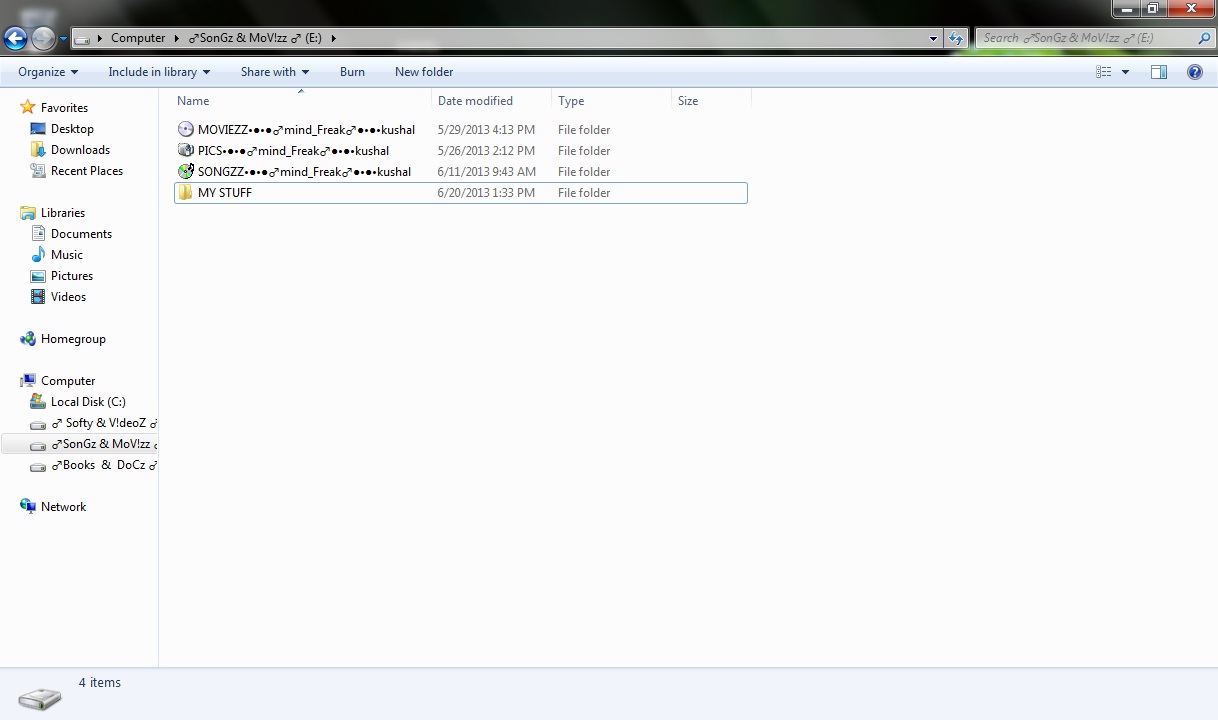Image resolution: width=1218 pixels, height=720 pixels.
Task: Open Local Disk (C:) drive
Action: (88, 402)
